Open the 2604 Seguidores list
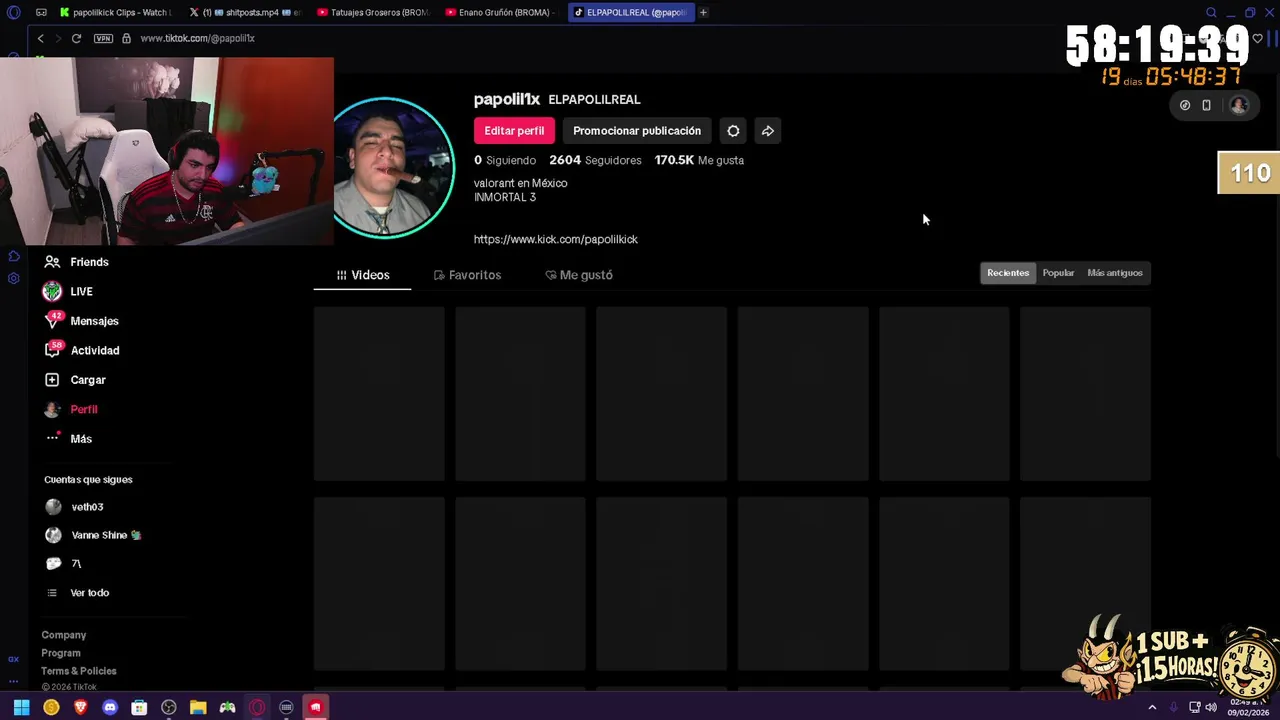The image size is (1280, 720). click(x=595, y=160)
